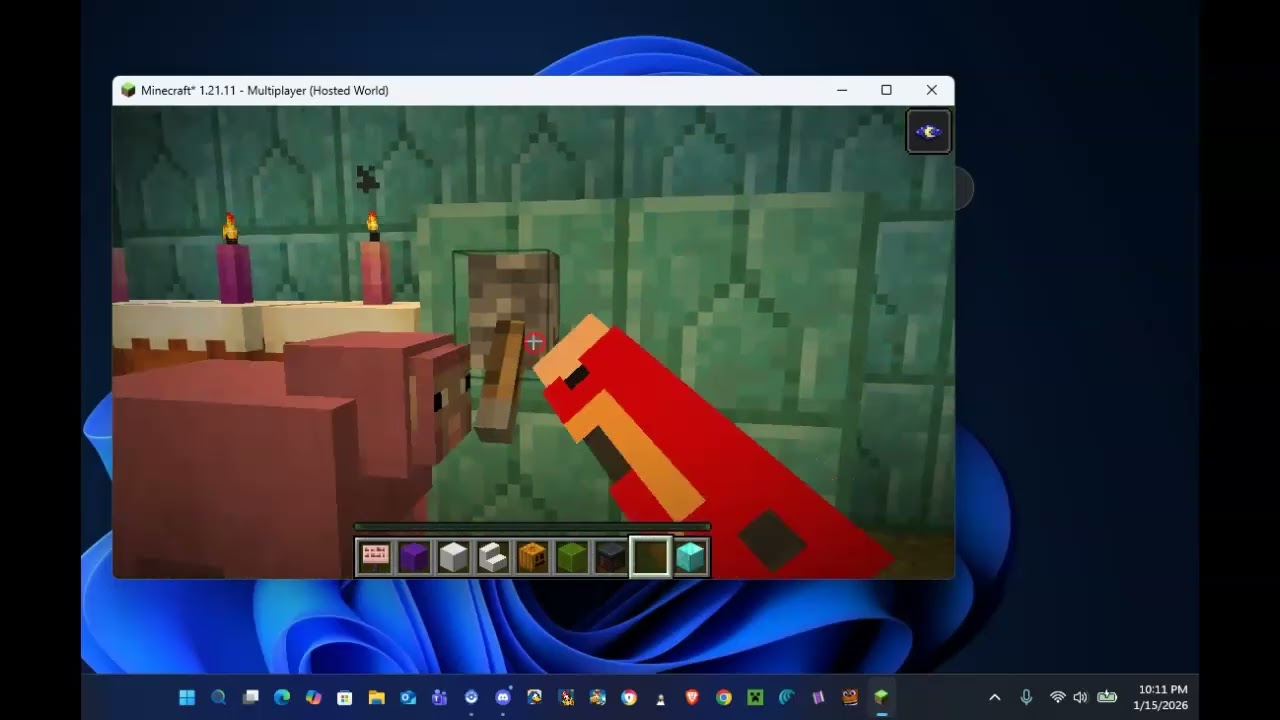Open Outlook from the taskbar
Viewport: 1280px width, 720px height.
[408, 697]
